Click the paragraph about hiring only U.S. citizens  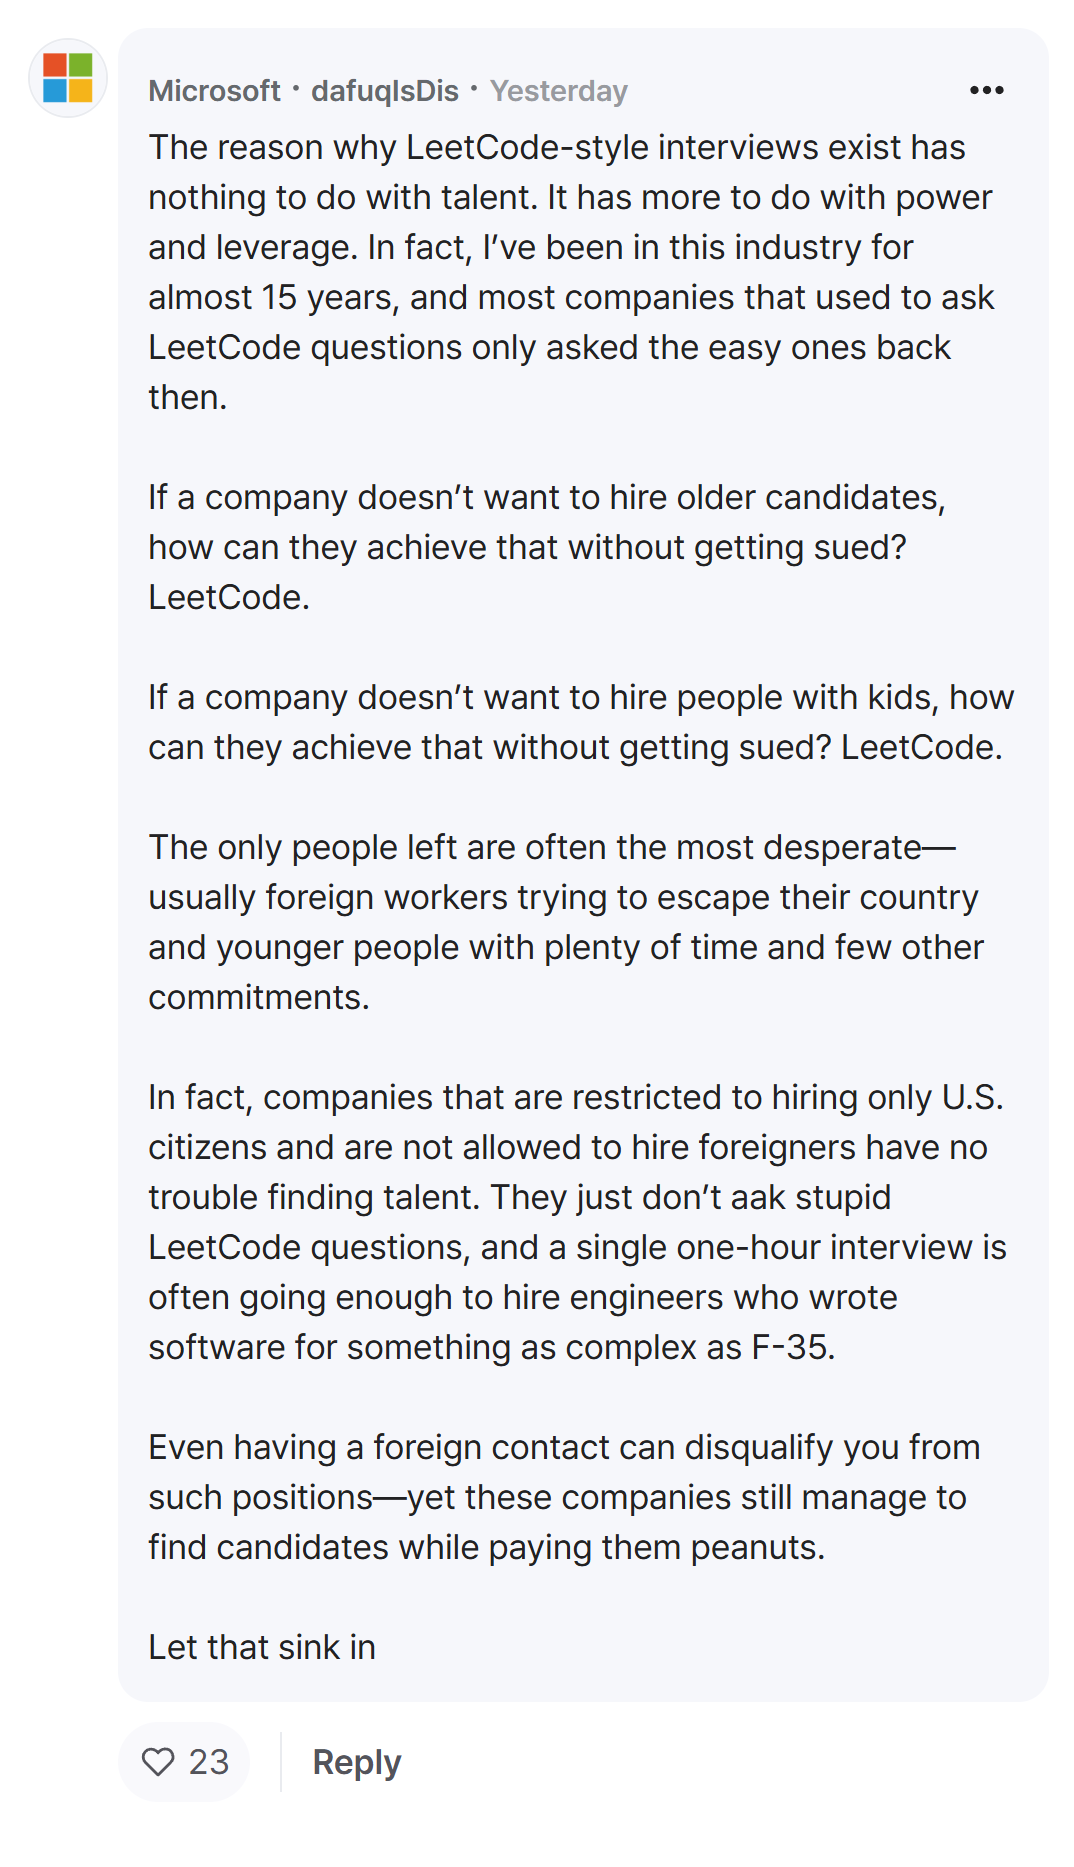click(577, 1222)
